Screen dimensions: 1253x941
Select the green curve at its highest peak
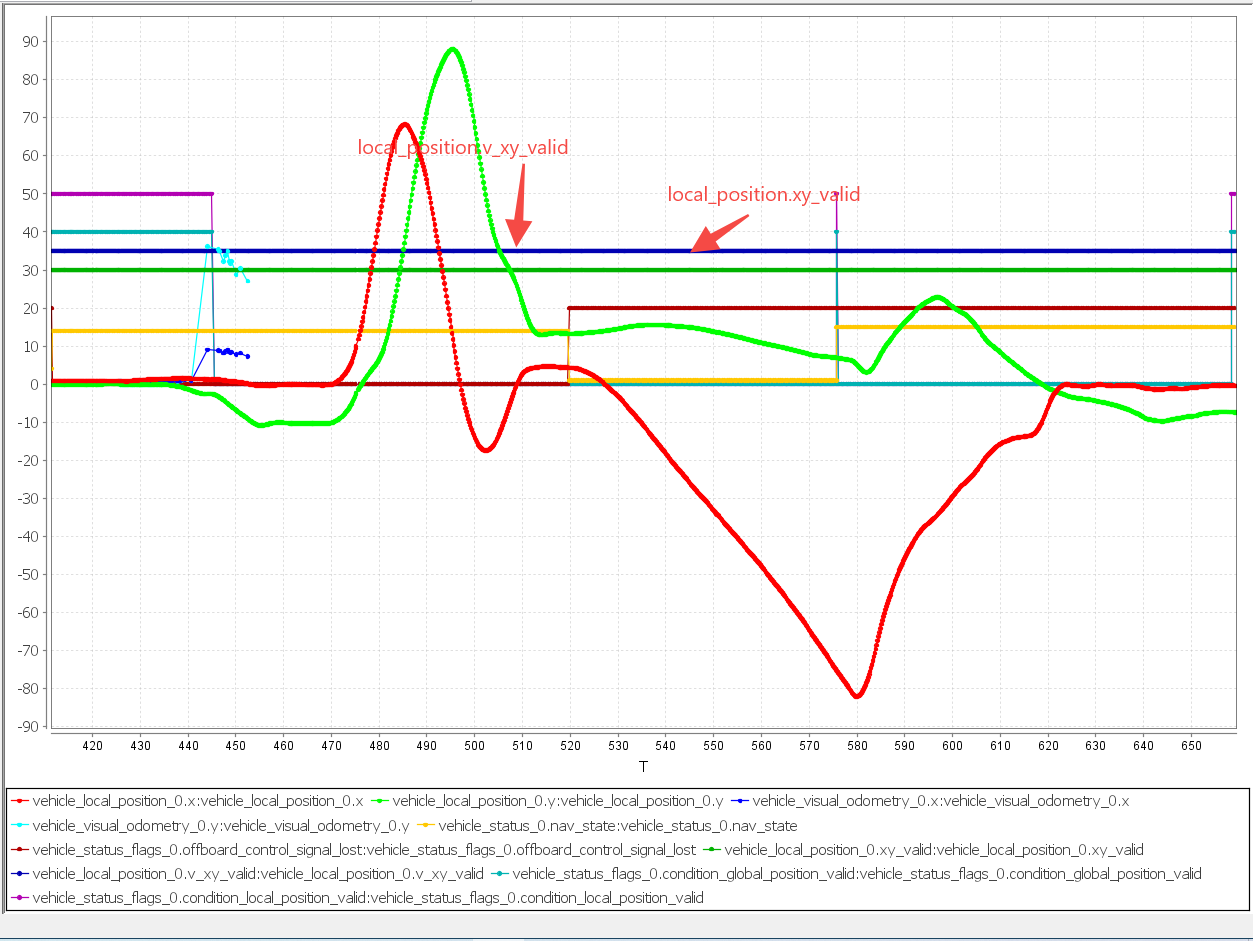tap(451, 48)
